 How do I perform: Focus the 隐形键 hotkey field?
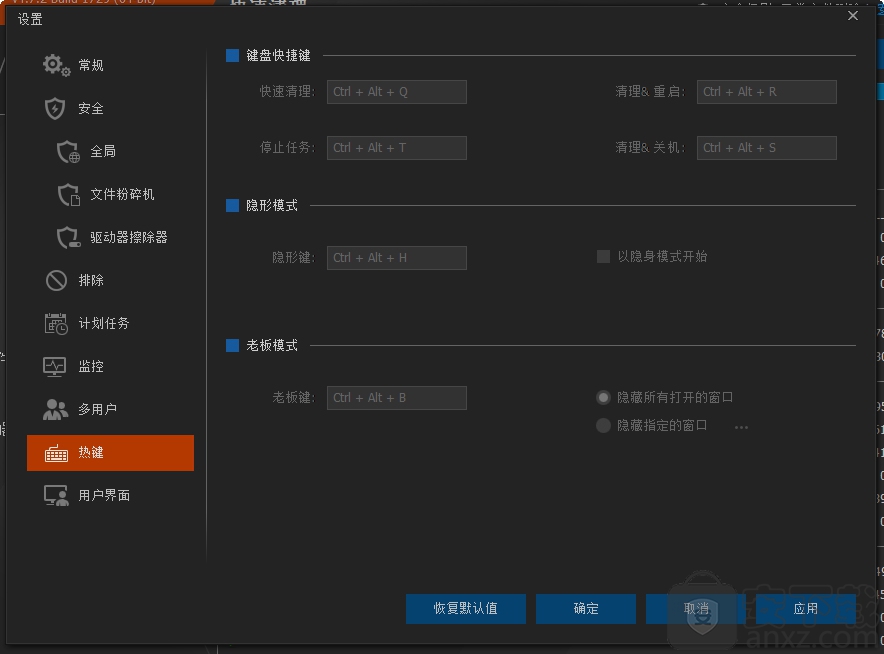tap(397, 258)
